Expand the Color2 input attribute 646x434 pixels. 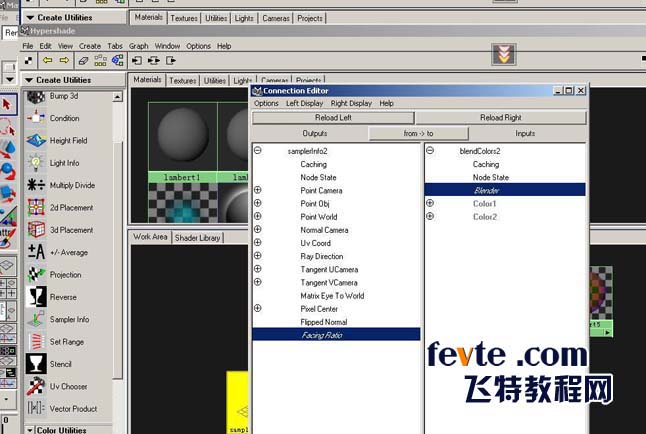tap(430, 216)
